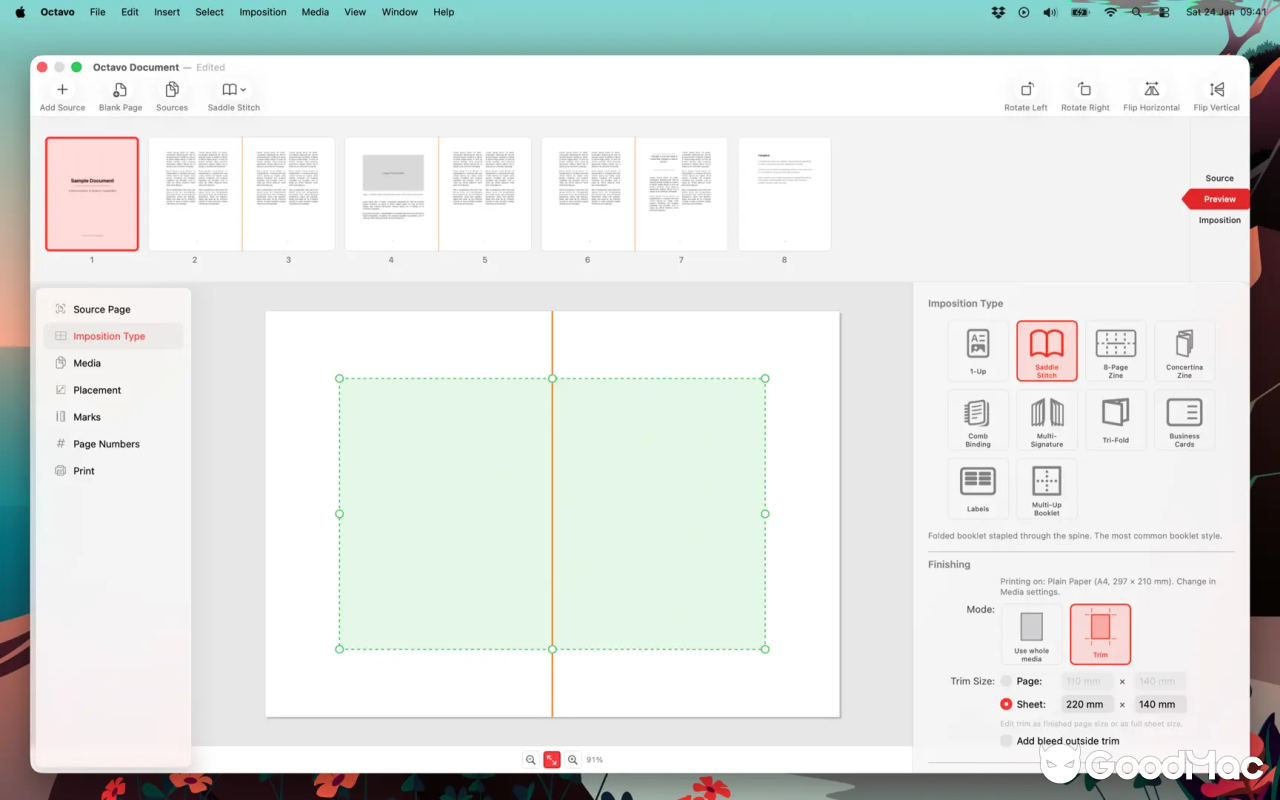Image resolution: width=1280 pixels, height=800 pixels.
Task: Click the Flip Horizontal toolbar icon
Action: pos(1150,94)
